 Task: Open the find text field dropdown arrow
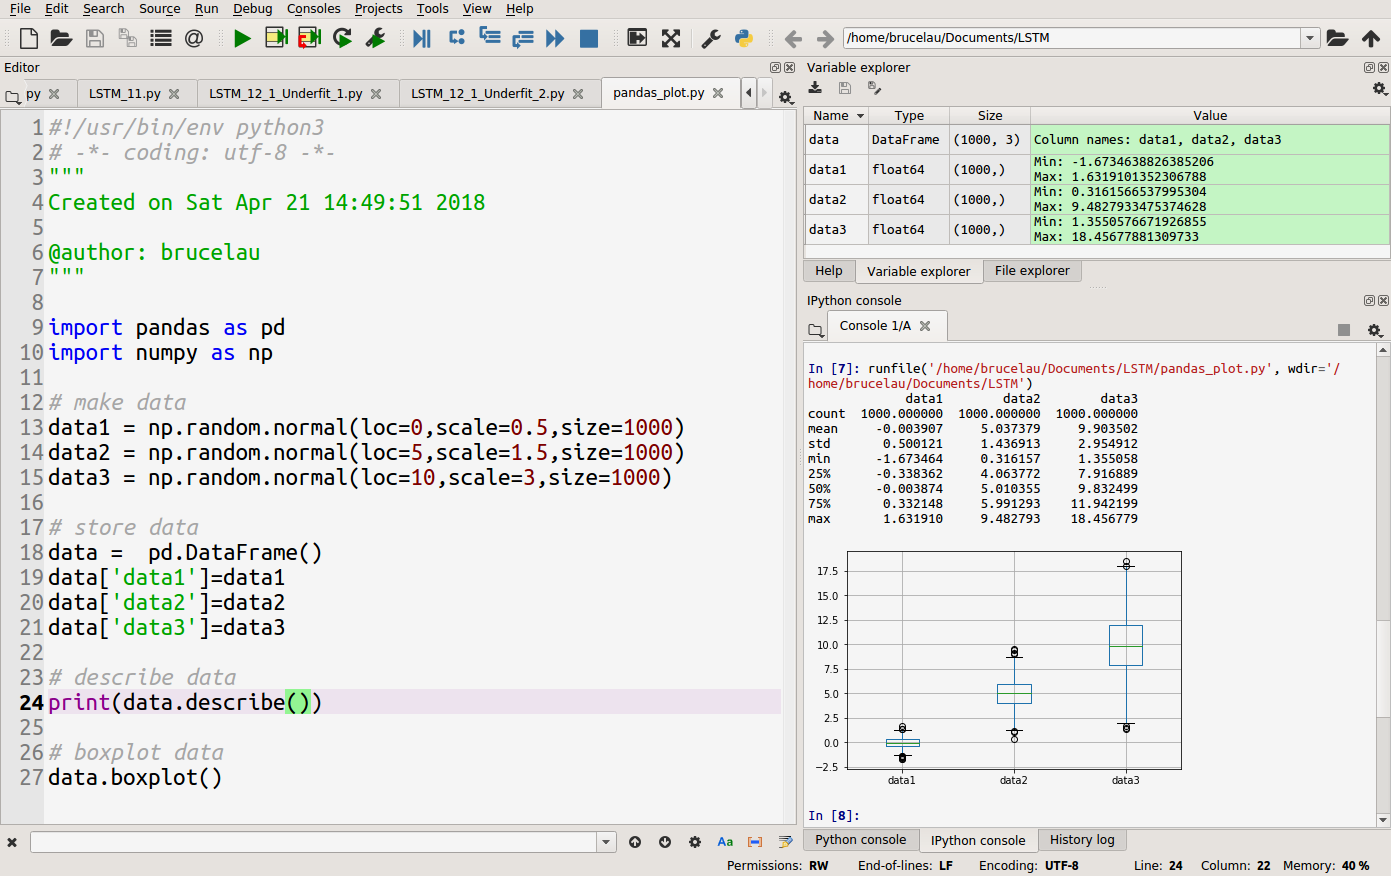(x=606, y=842)
